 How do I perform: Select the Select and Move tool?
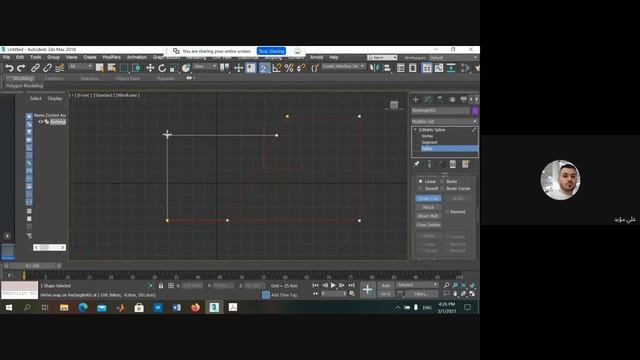[x=150, y=68]
